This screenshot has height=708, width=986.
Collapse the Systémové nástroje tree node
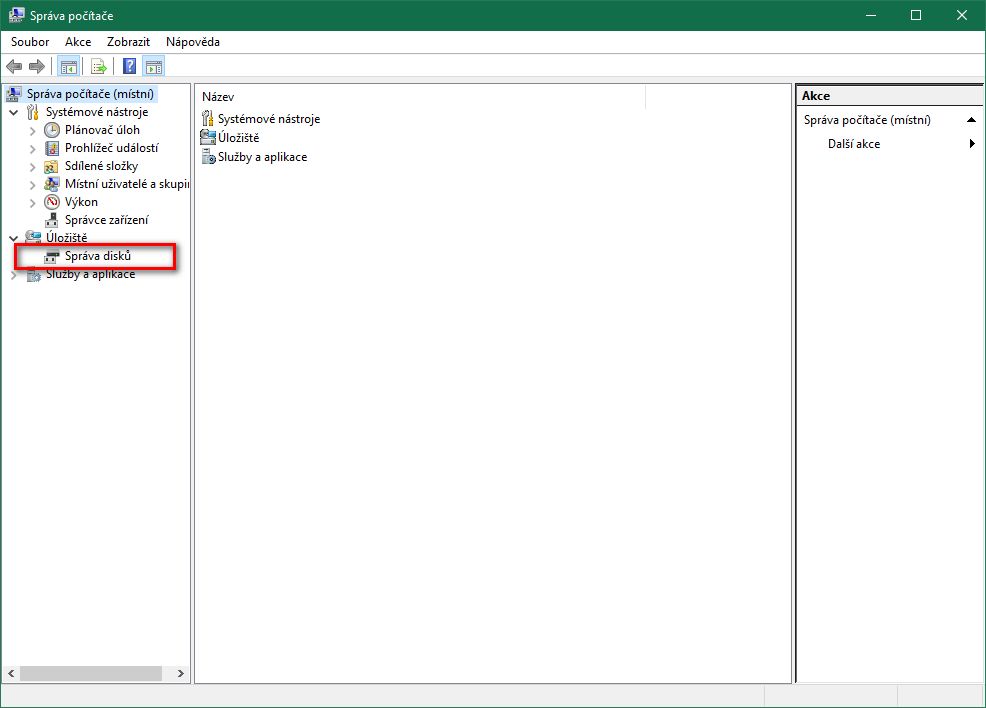[14, 112]
